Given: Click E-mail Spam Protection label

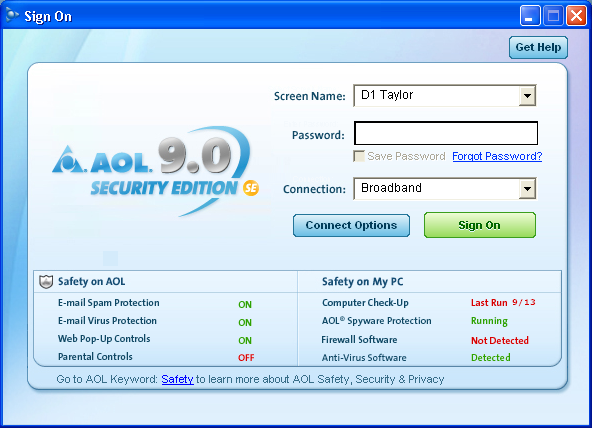Looking at the screenshot, I should point(109,303).
